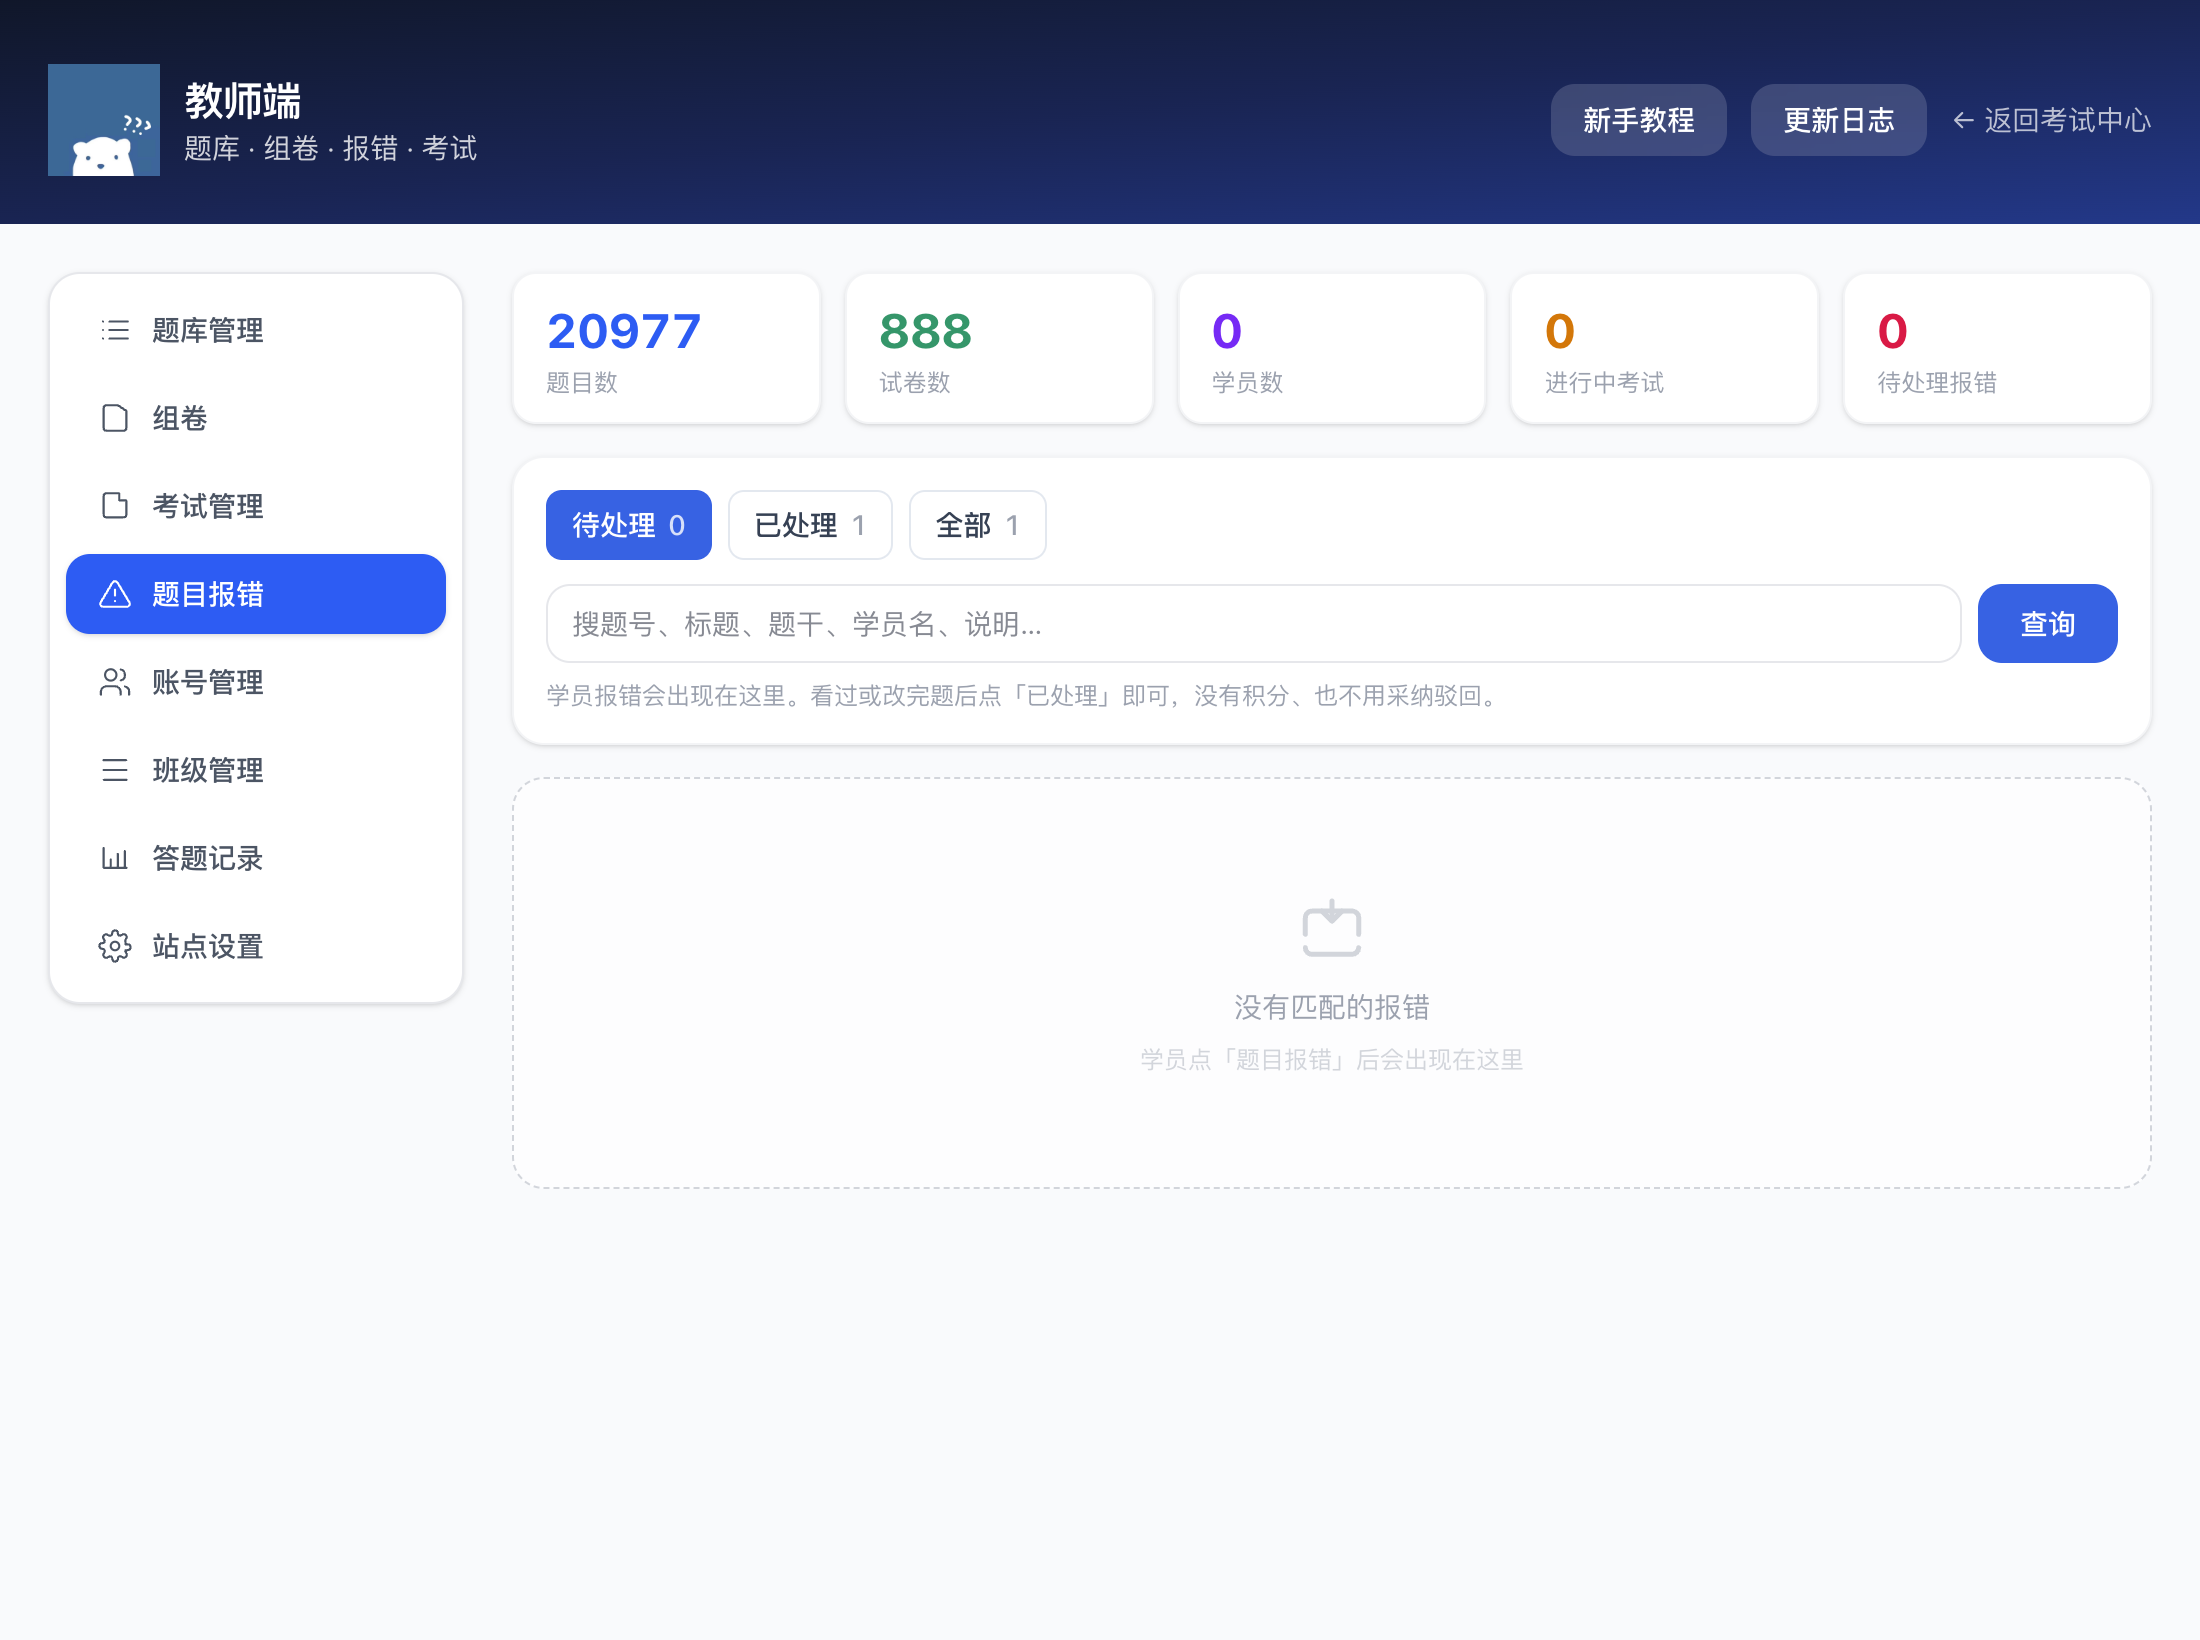Click the users icon beside 账号管理
Viewport: 2200px width, 1640px height.
pyautogui.click(x=115, y=682)
